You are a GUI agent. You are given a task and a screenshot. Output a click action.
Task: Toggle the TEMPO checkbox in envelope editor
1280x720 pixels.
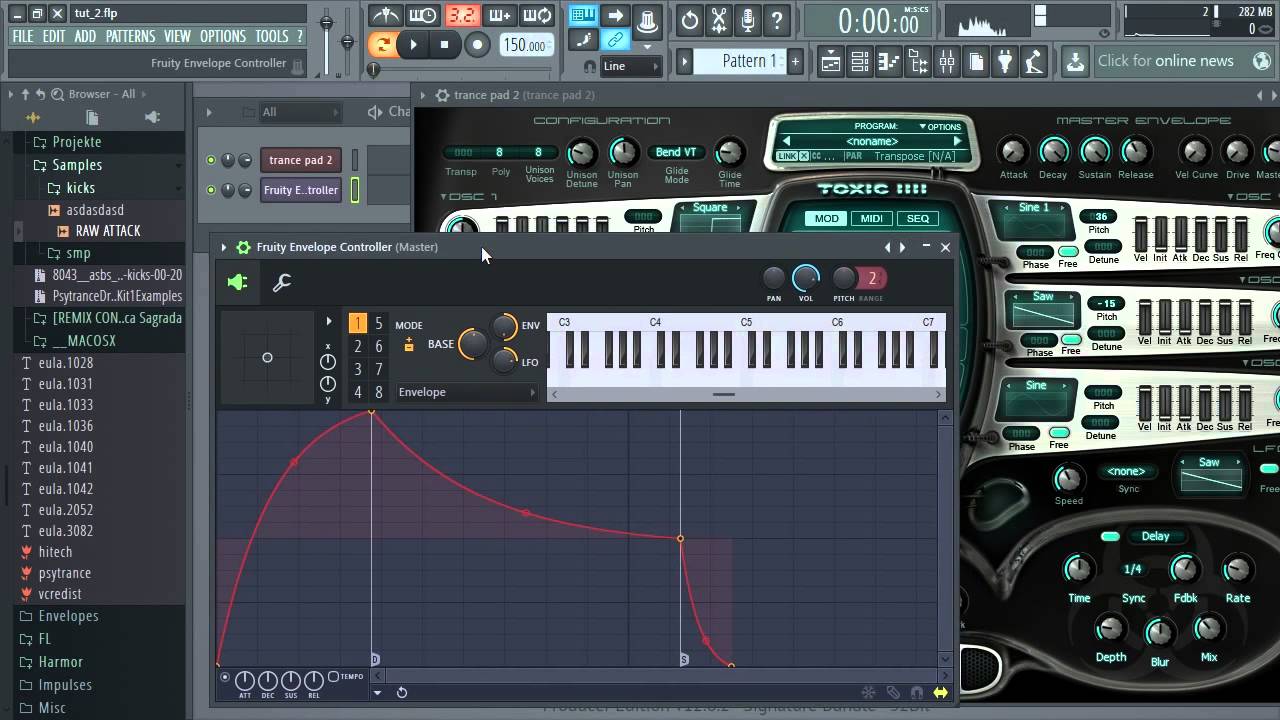tap(334, 677)
